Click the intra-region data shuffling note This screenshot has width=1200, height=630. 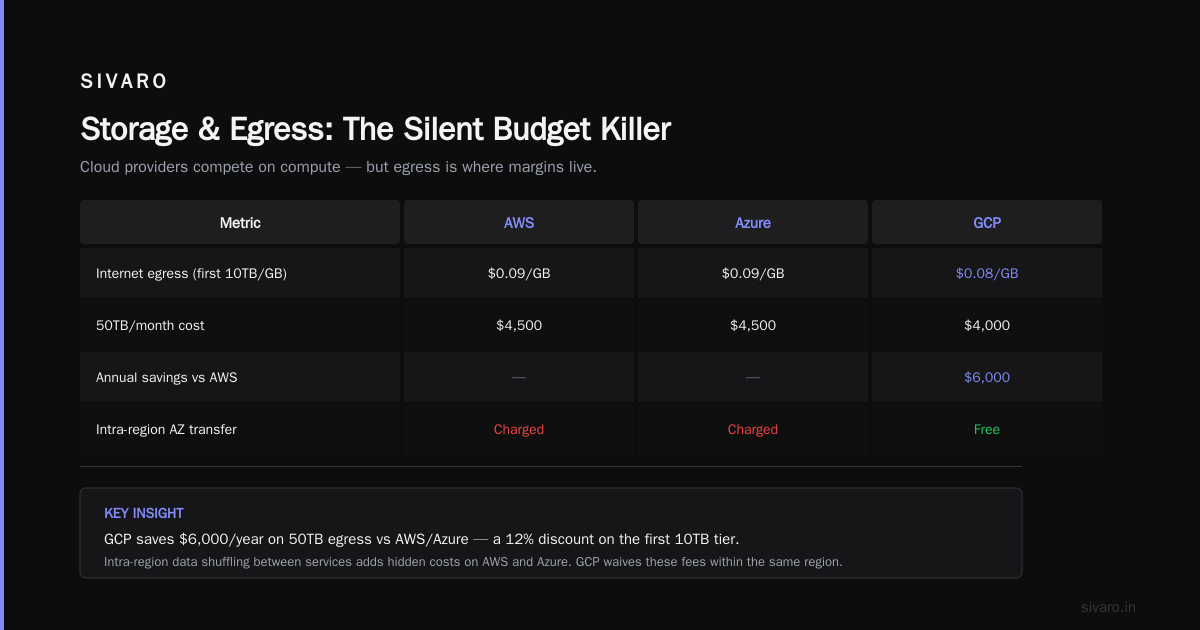(x=473, y=561)
